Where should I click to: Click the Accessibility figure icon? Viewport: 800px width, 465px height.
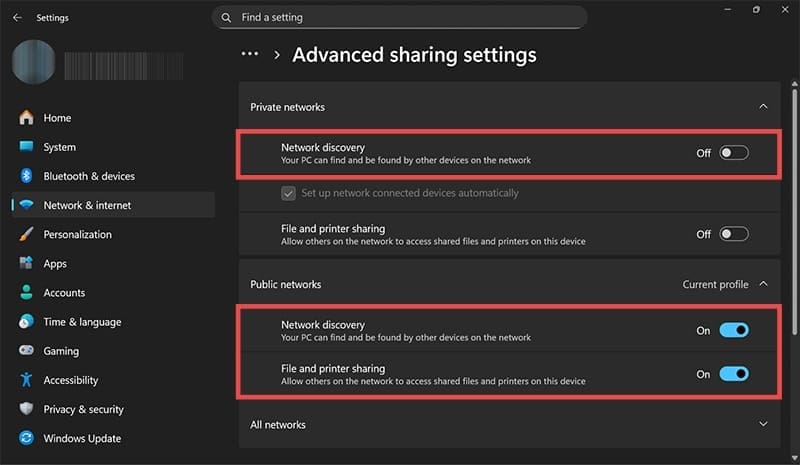pos(26,380)
